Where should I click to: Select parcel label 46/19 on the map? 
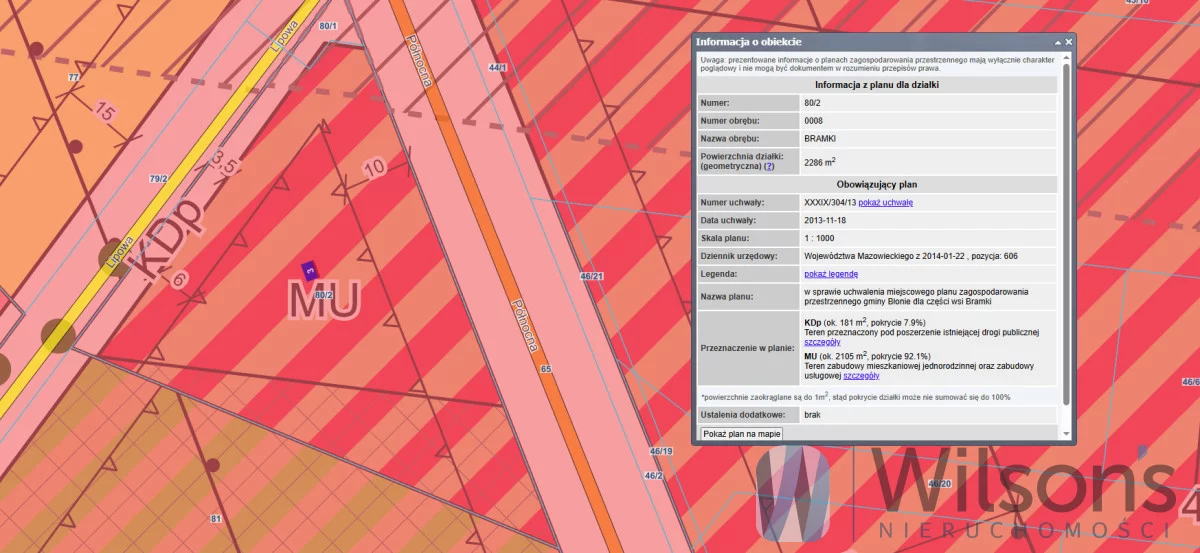pos(660,452)
